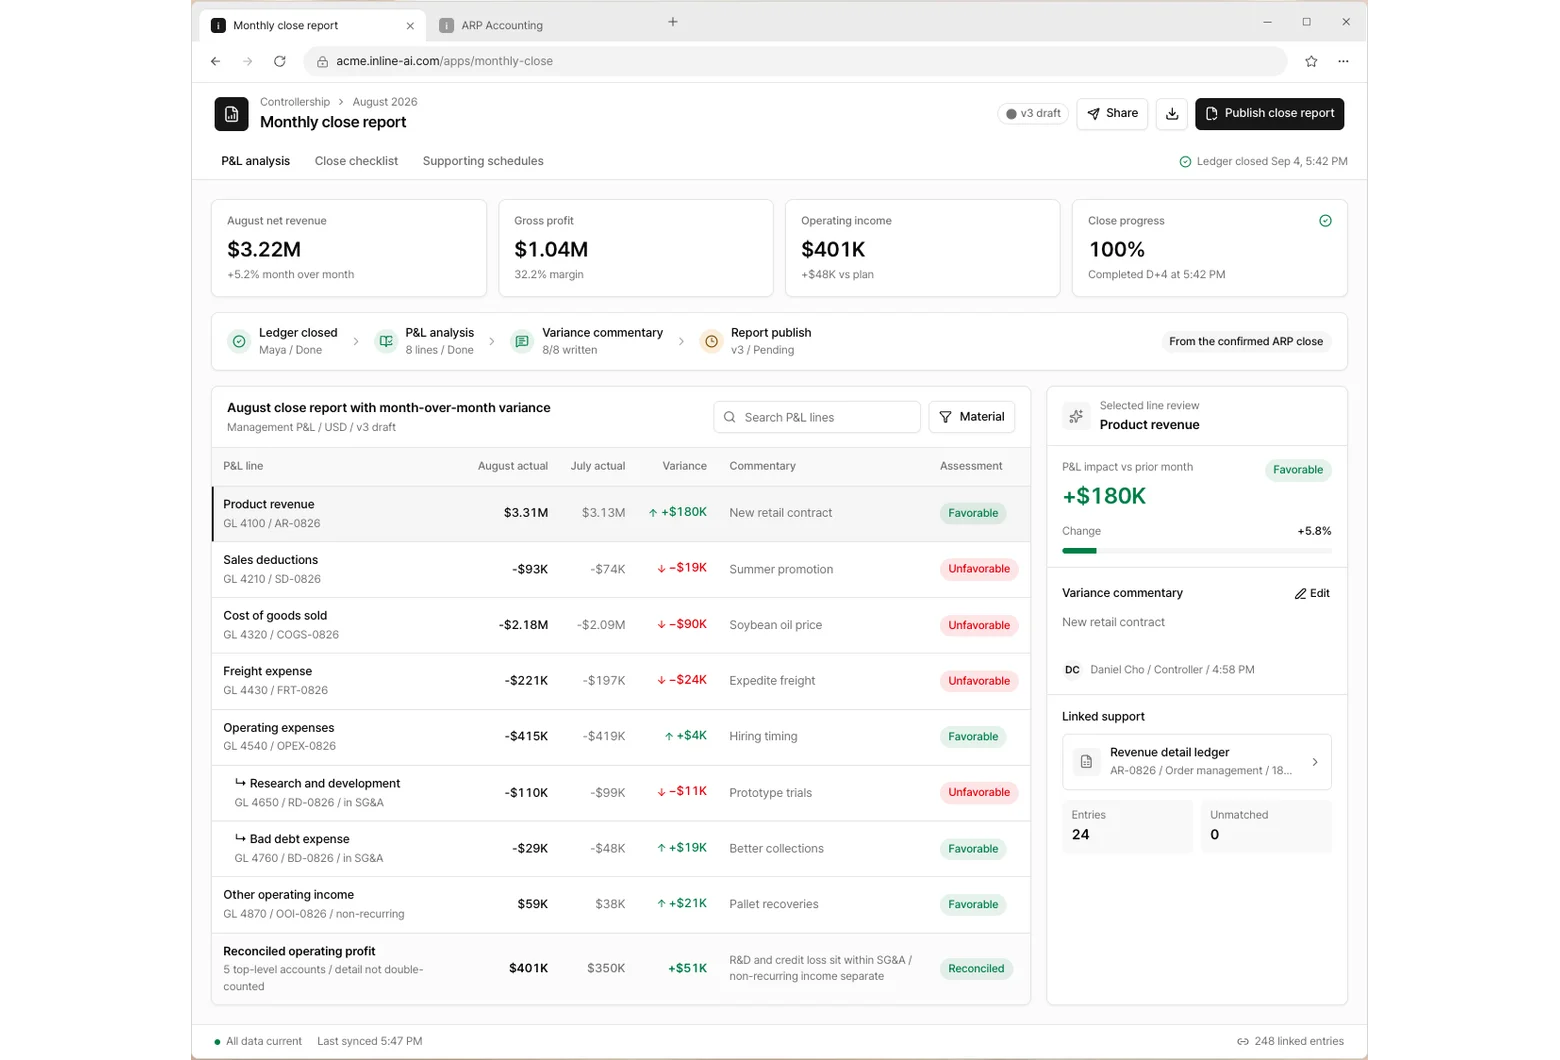Reload the page
The image size is (1560, 1060).
[x=280, y=61]
